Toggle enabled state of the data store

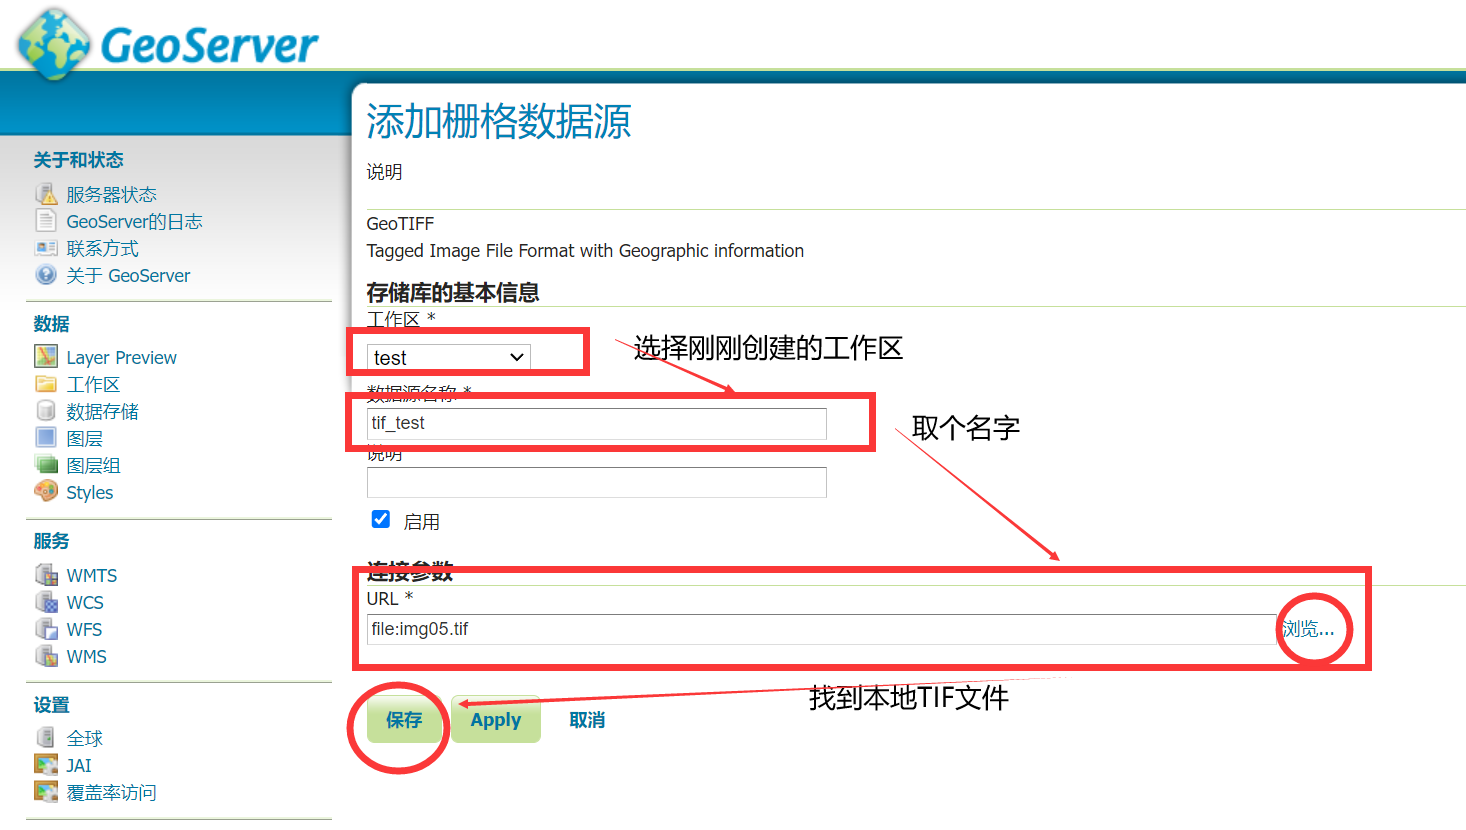coord(381,518)
